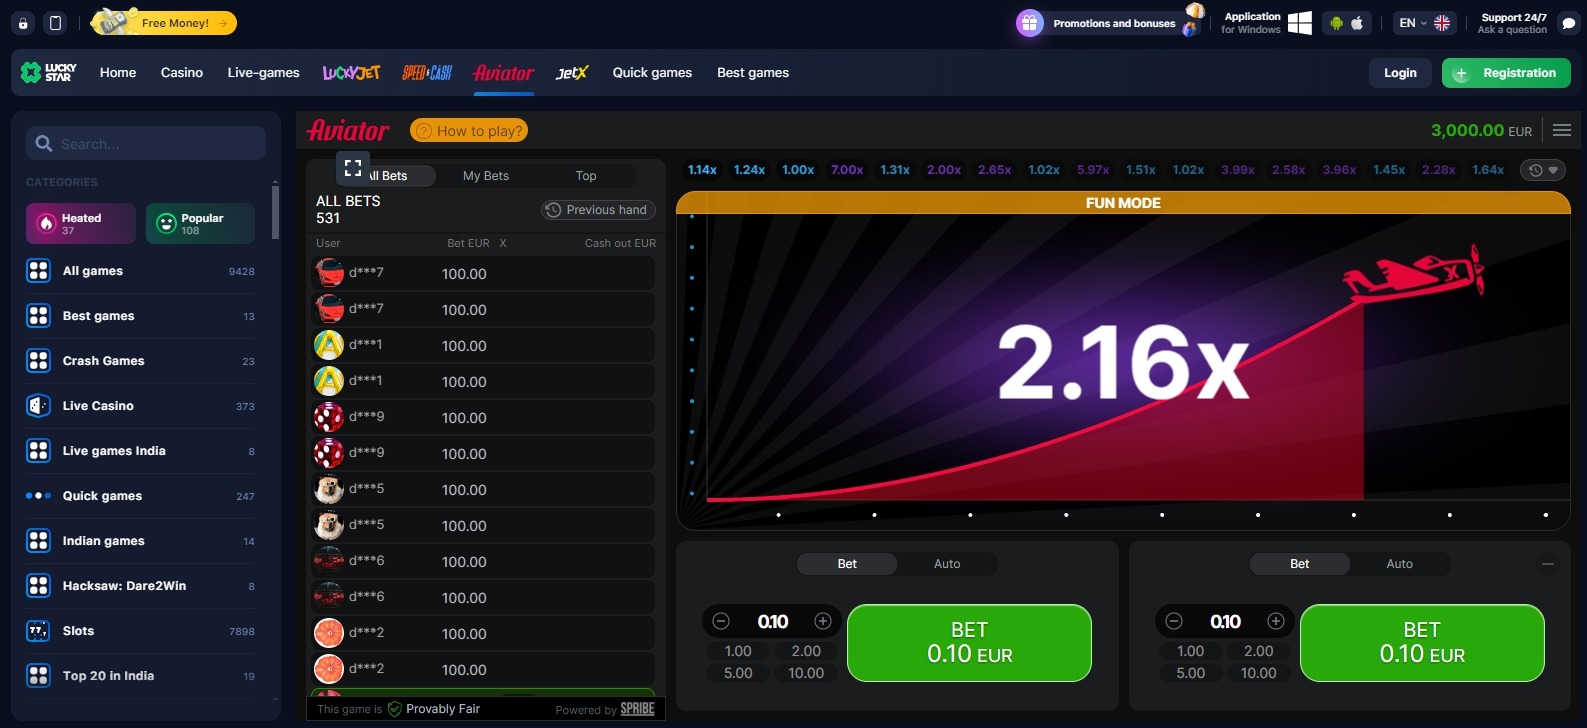Open Provably Fair info

[x=434, y=709]
